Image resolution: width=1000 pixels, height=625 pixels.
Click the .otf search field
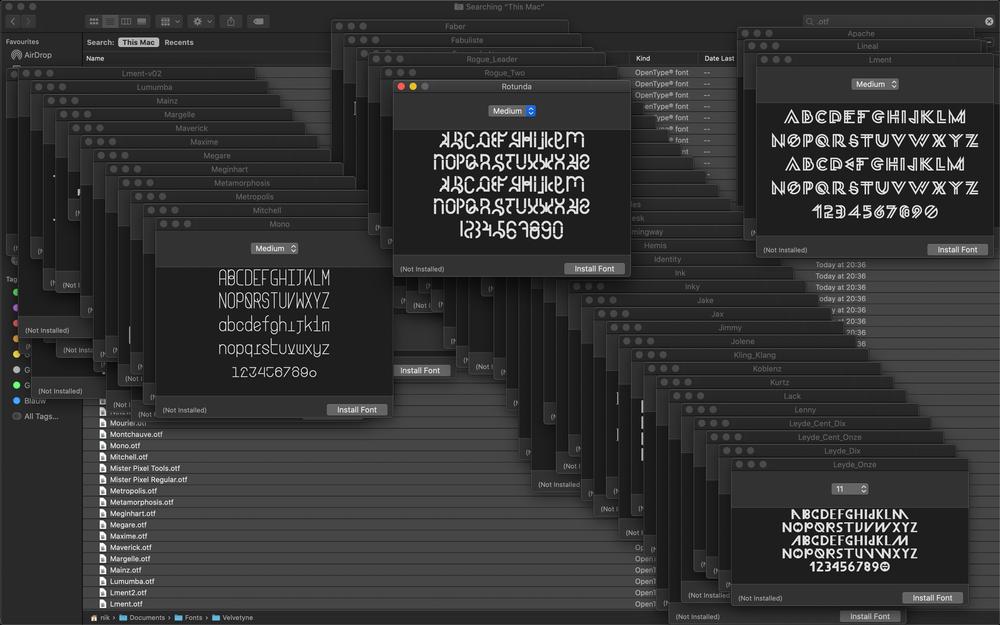[899, 22]
